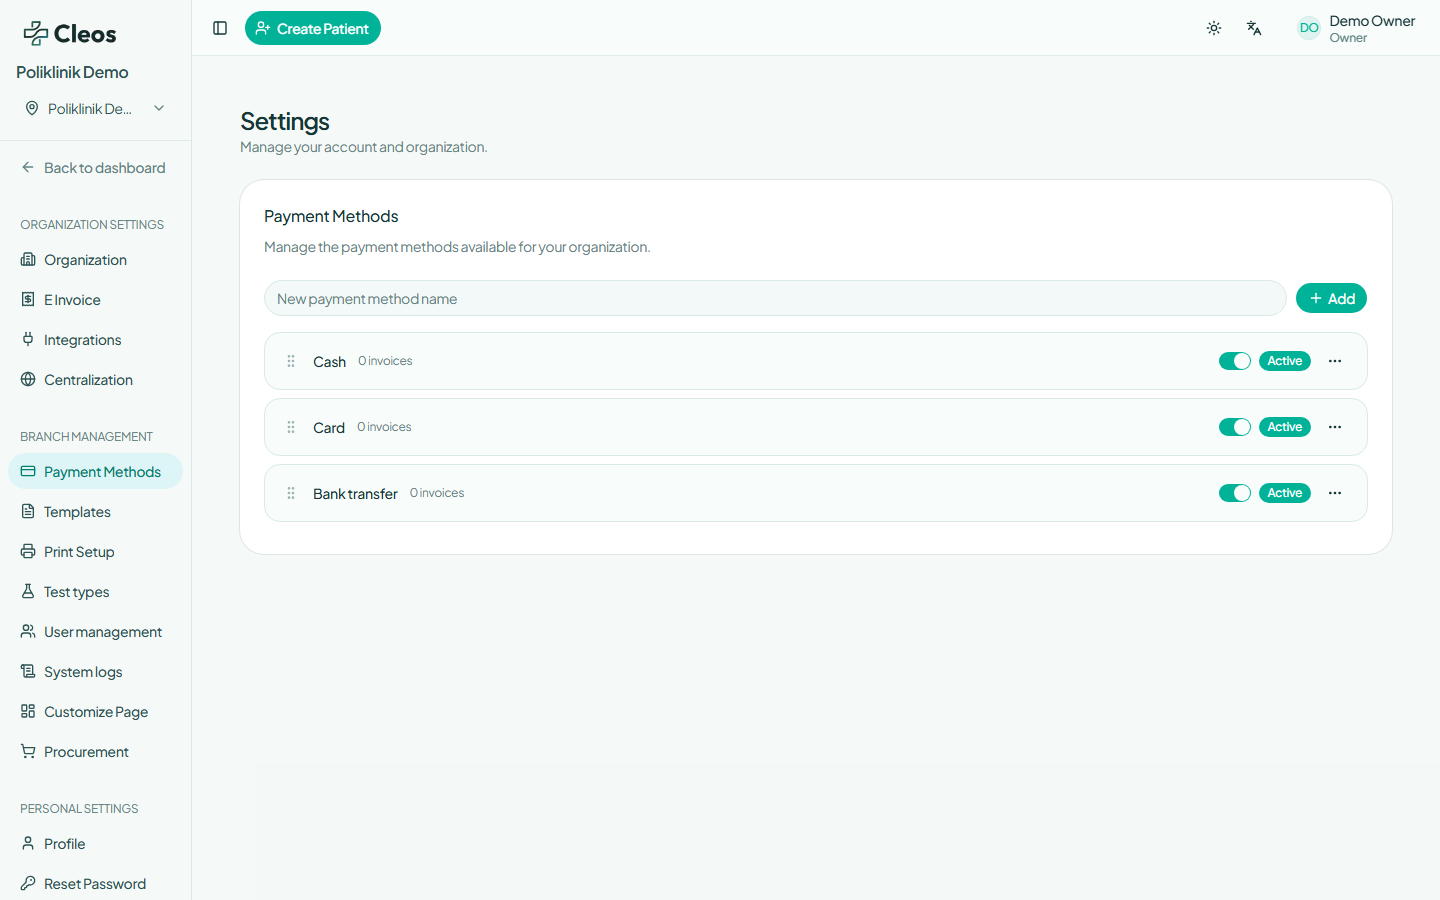Viewport: 1440px width, 900px height.
Task: Switch theme with the sun icon
Action: click(x=1214, y=28)
